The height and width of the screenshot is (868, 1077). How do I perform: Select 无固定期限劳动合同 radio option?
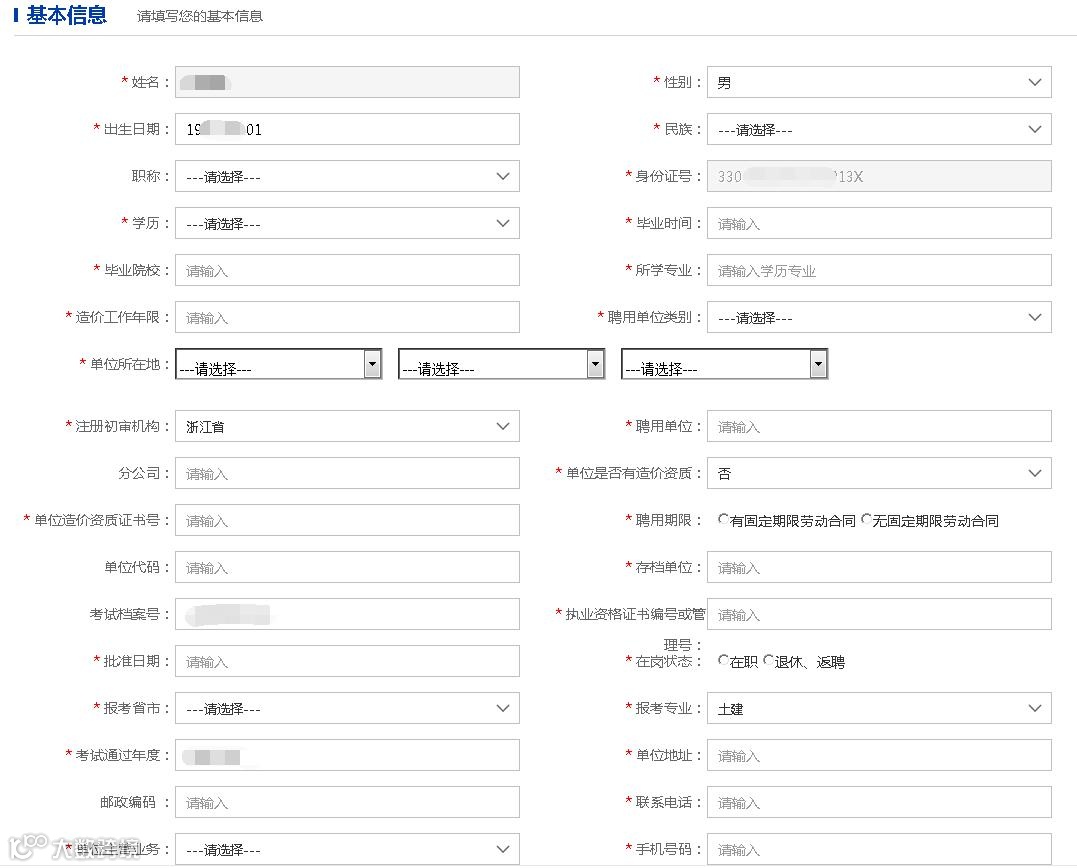865,519
